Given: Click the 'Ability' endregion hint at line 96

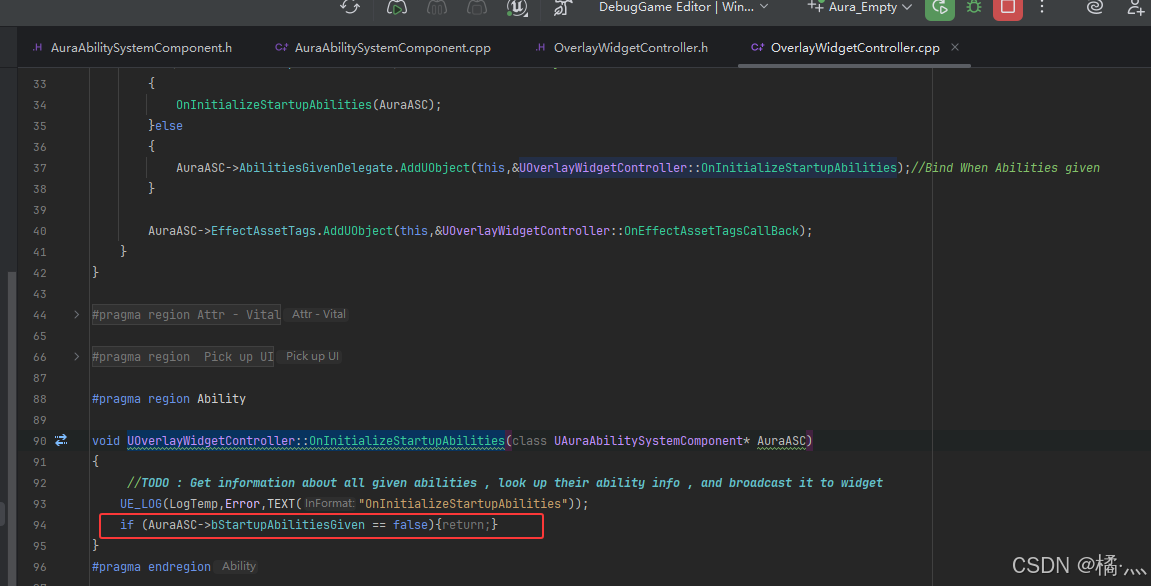Looking at the screenshot, I should 239,566.
